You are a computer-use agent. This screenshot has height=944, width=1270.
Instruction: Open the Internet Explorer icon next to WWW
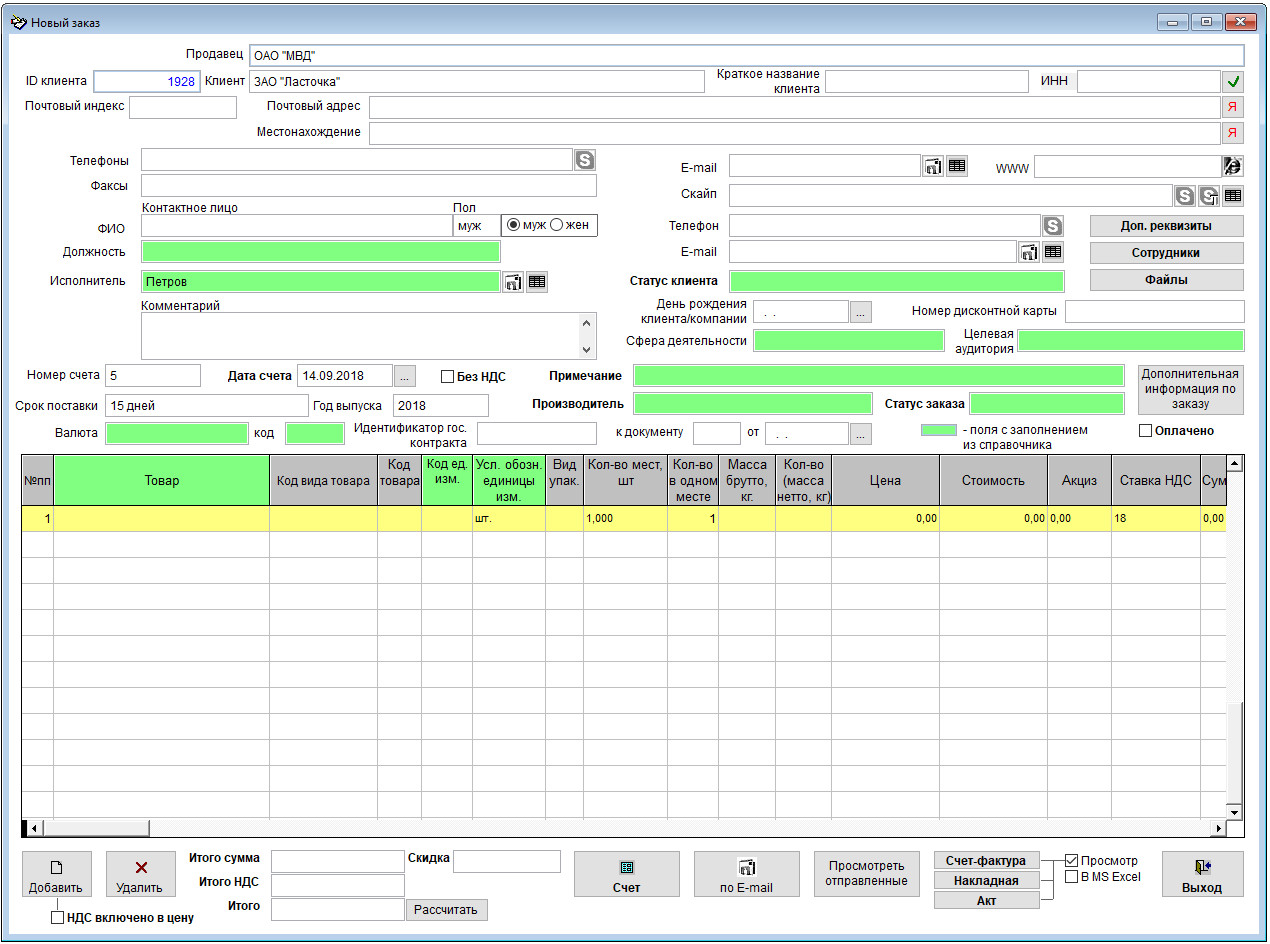point(1232,166)
